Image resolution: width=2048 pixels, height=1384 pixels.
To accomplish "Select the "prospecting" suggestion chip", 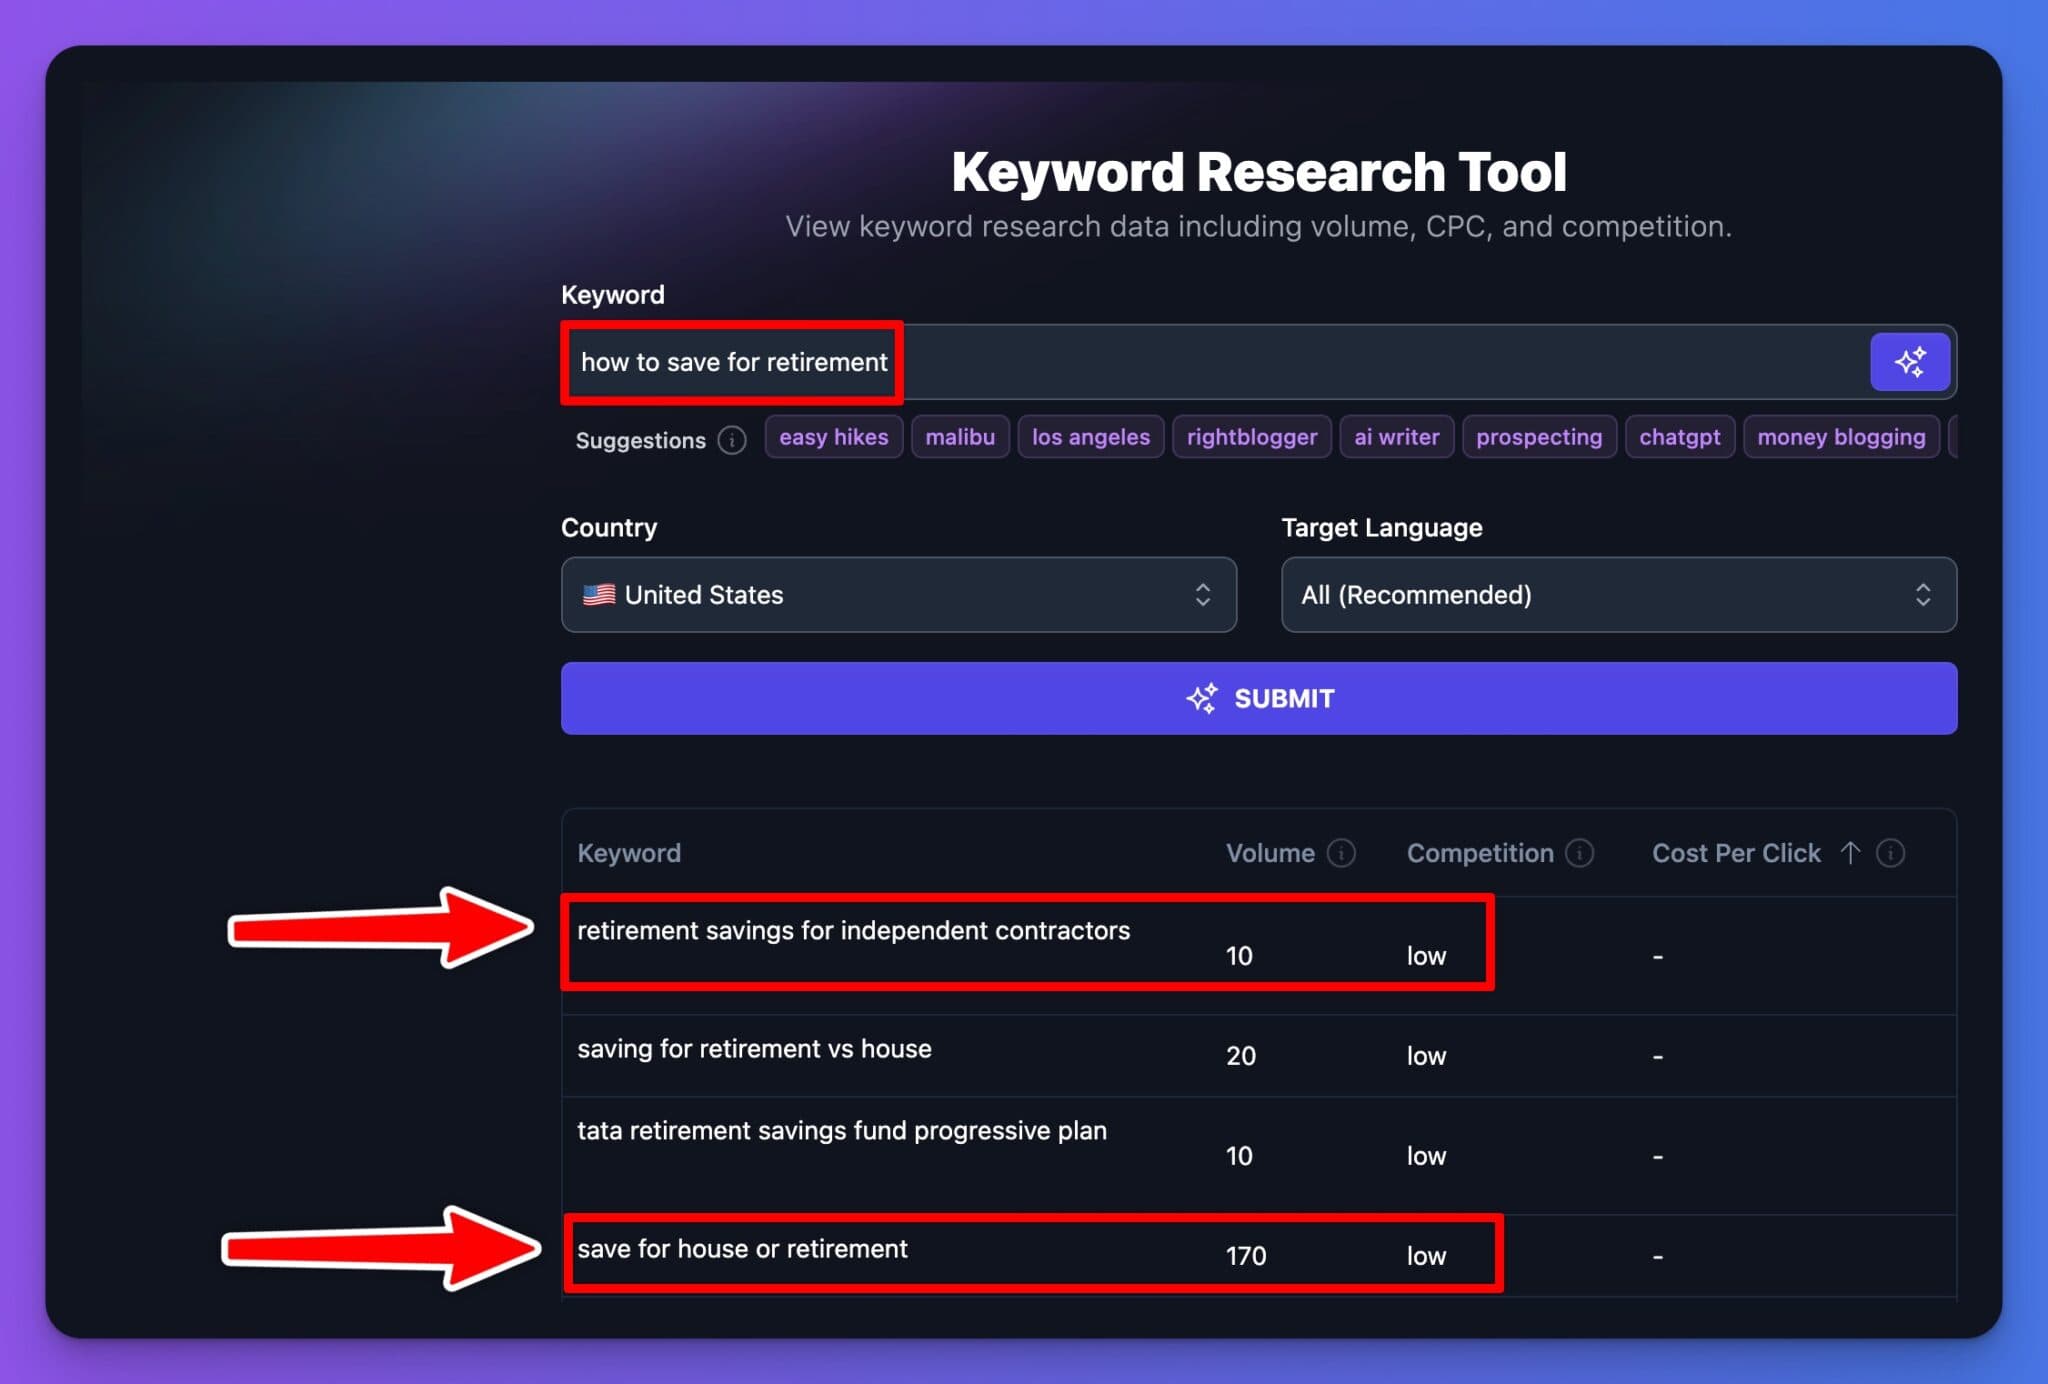I will point(1539,437).
